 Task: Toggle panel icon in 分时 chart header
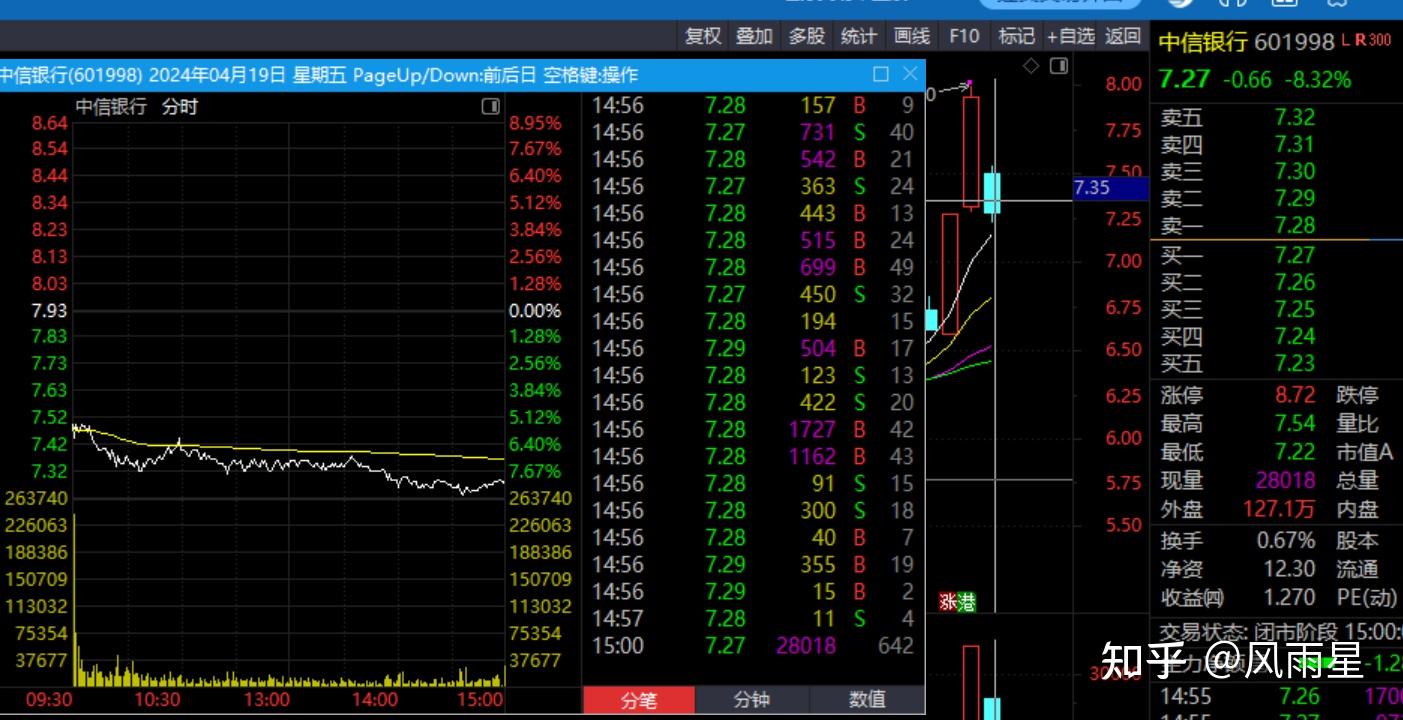tap(490, 106)
